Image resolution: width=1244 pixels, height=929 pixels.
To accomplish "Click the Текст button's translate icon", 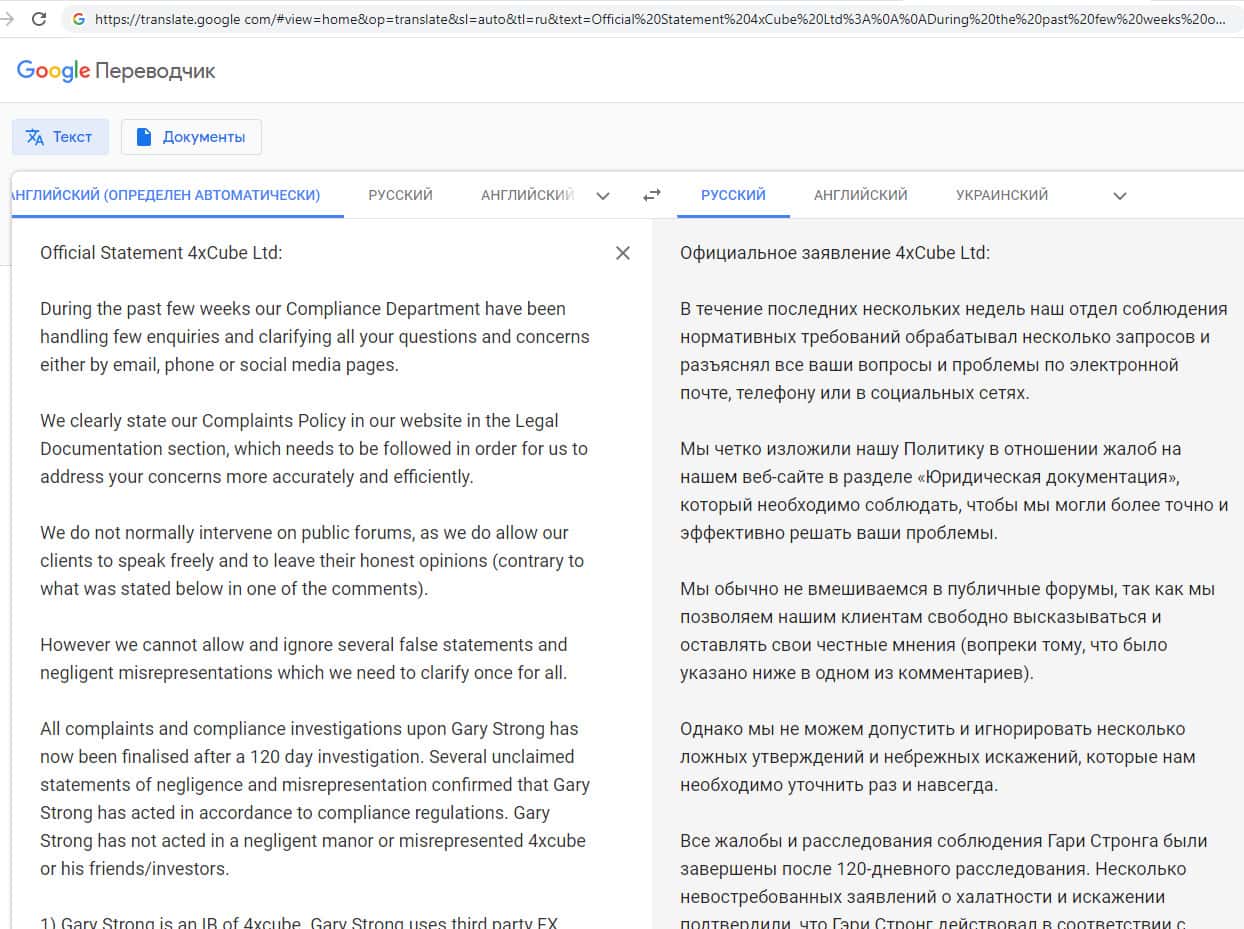I will [35, 137].
